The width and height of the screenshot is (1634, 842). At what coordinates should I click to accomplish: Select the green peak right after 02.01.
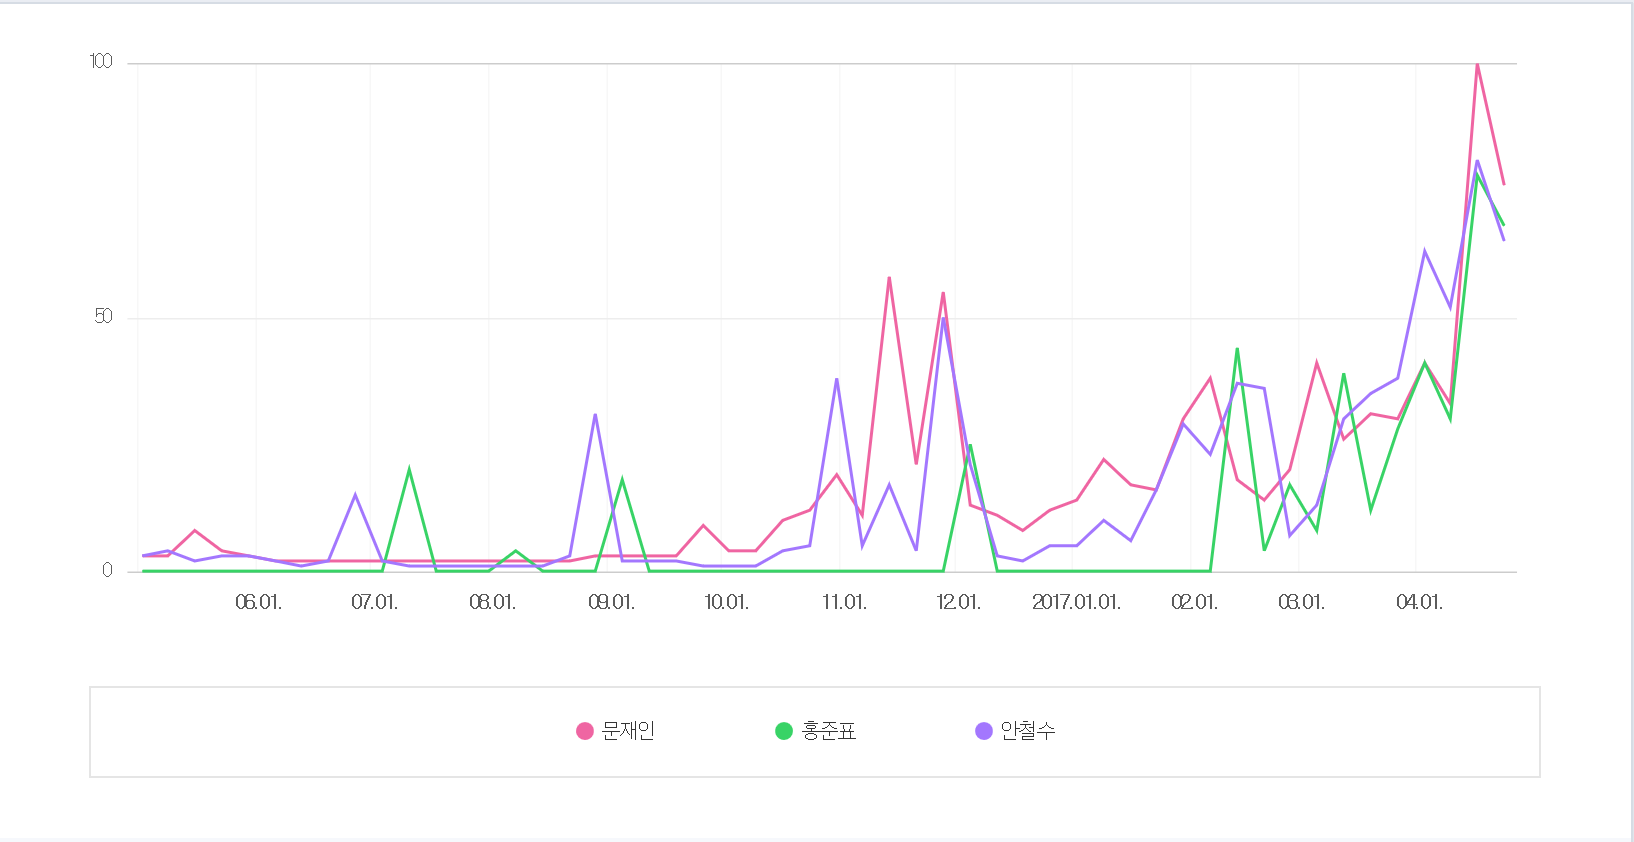[1237, 349]
